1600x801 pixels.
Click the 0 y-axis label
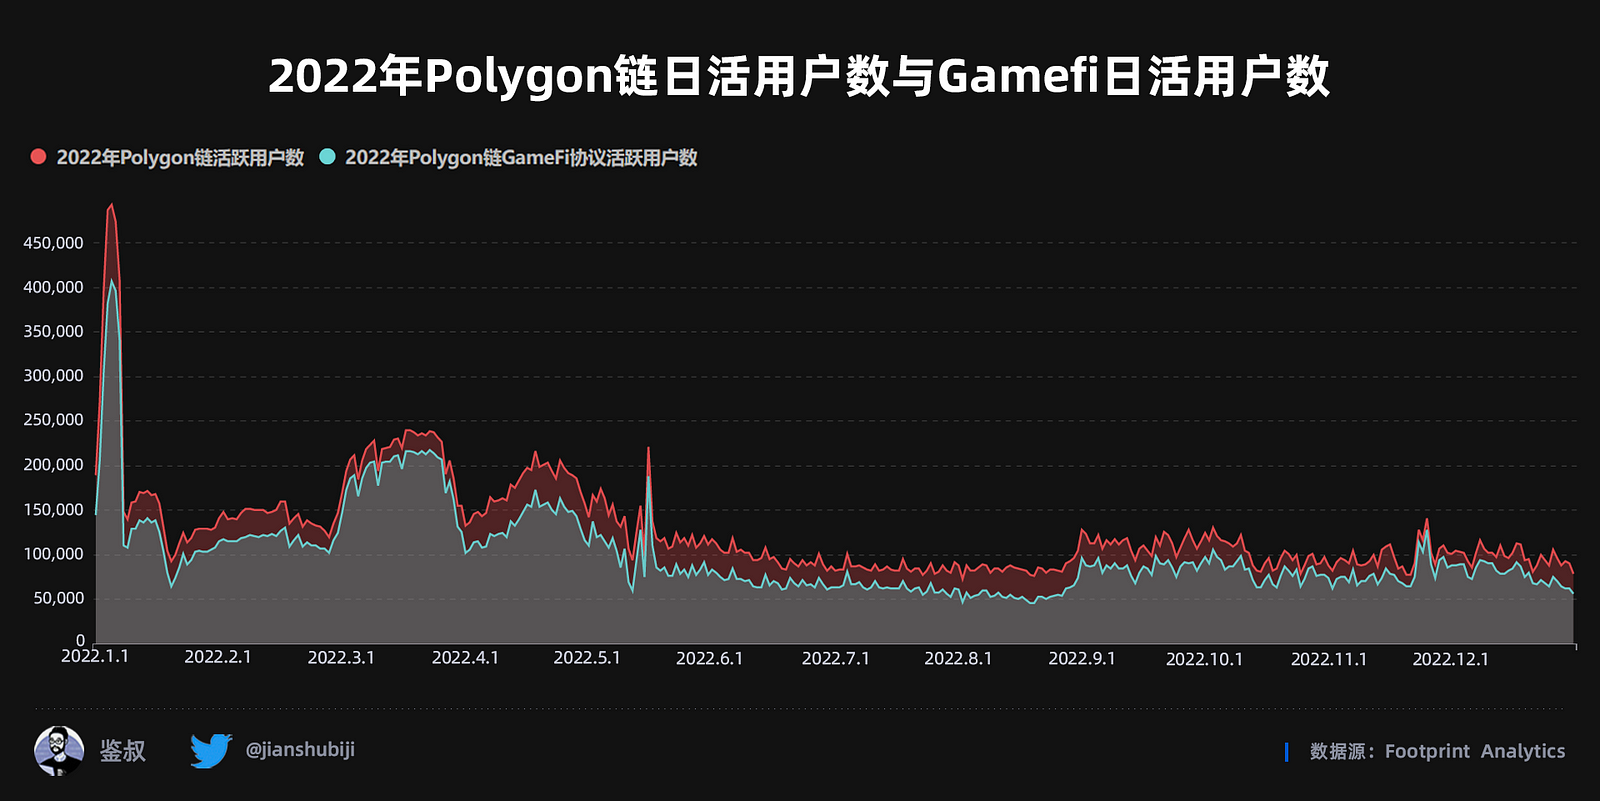[80, 641]
